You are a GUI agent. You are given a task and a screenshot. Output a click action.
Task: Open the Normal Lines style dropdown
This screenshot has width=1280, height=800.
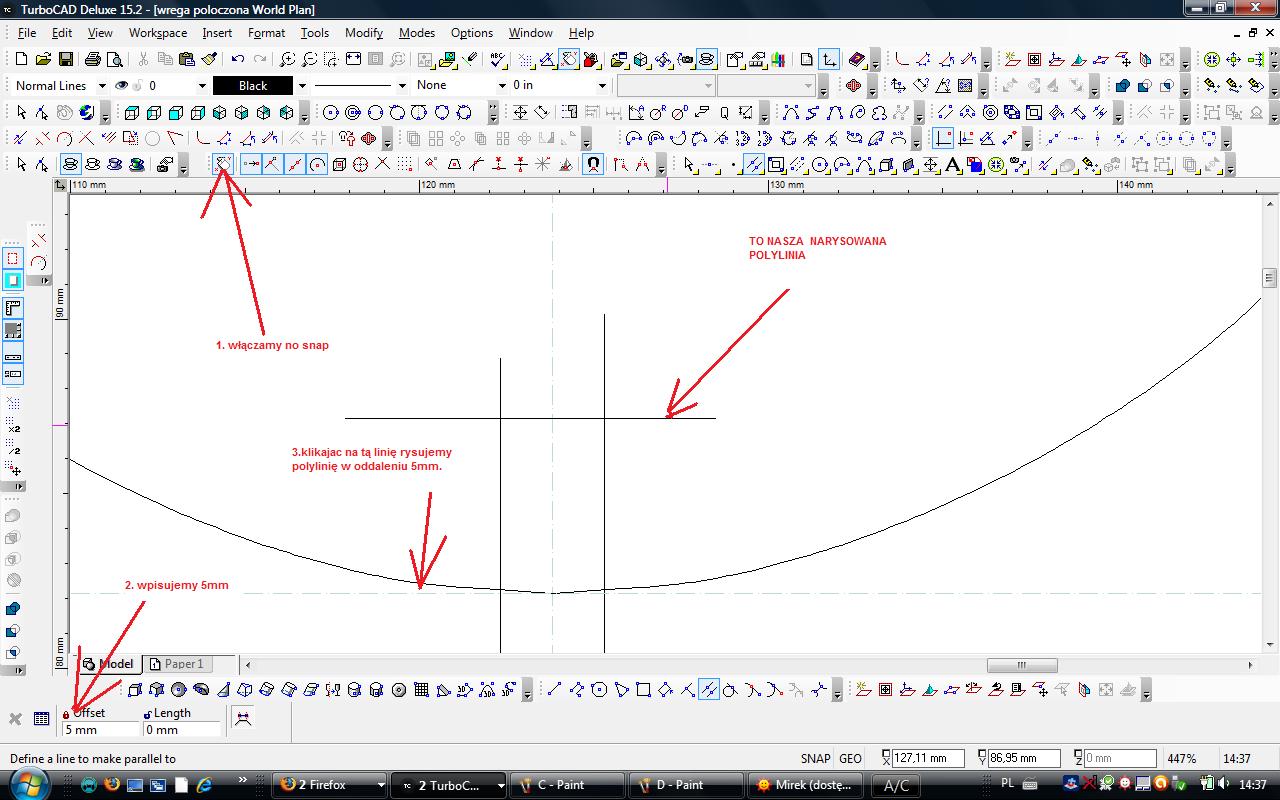coord(102,86)
